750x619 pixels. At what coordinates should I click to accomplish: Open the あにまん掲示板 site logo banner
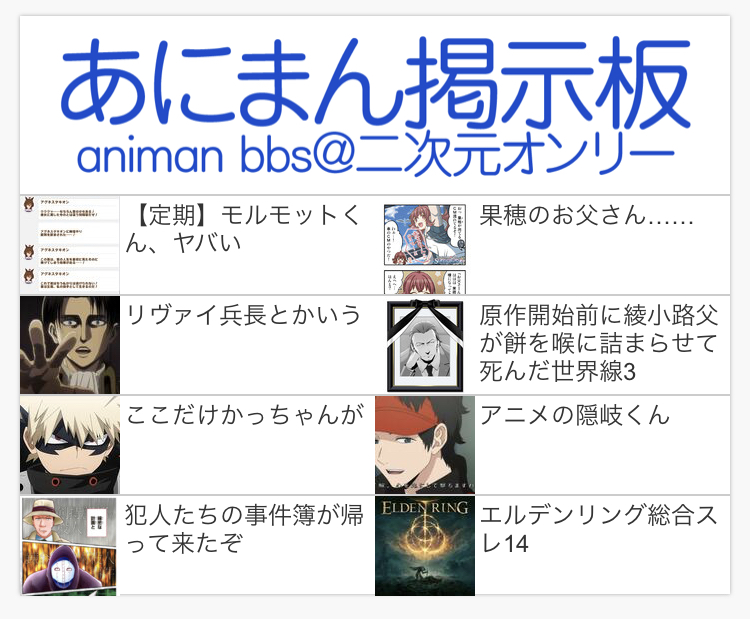375,105
